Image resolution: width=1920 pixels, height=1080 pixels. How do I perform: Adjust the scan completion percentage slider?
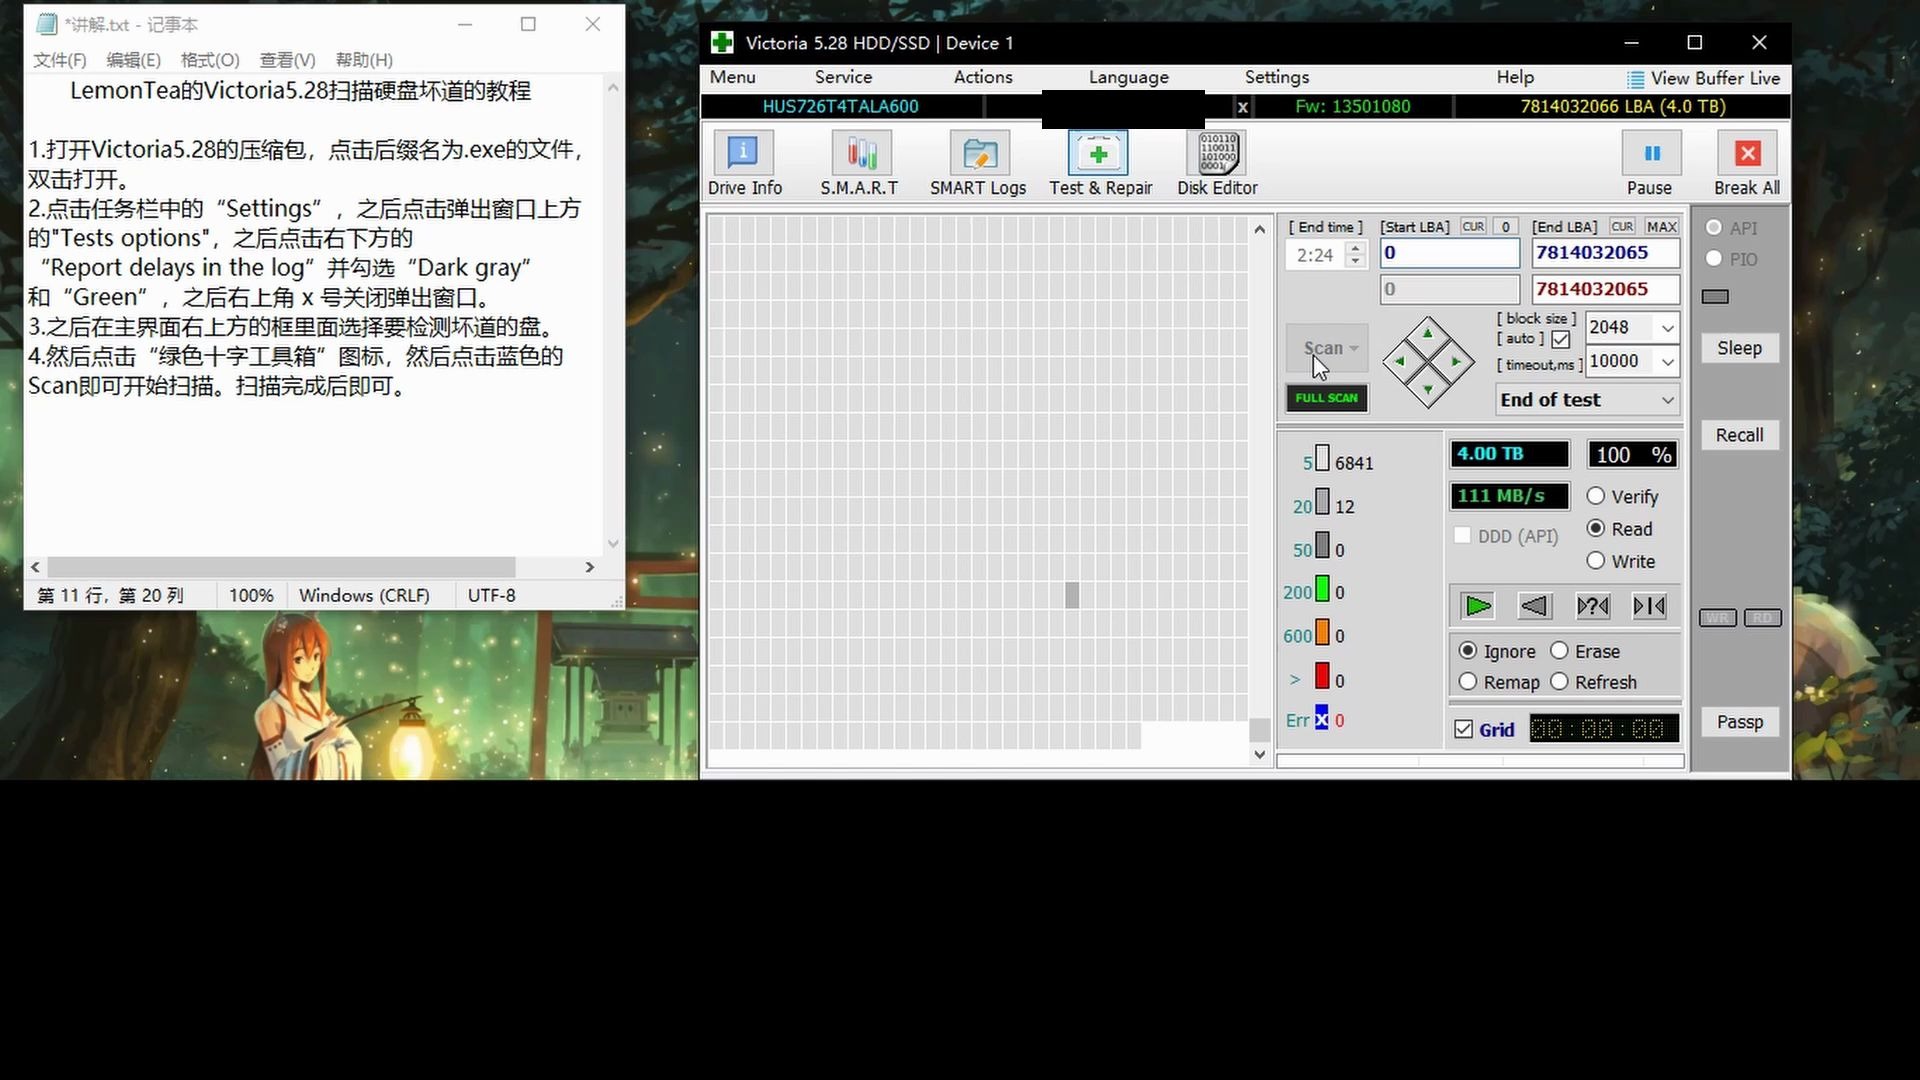click(1633, 455)
